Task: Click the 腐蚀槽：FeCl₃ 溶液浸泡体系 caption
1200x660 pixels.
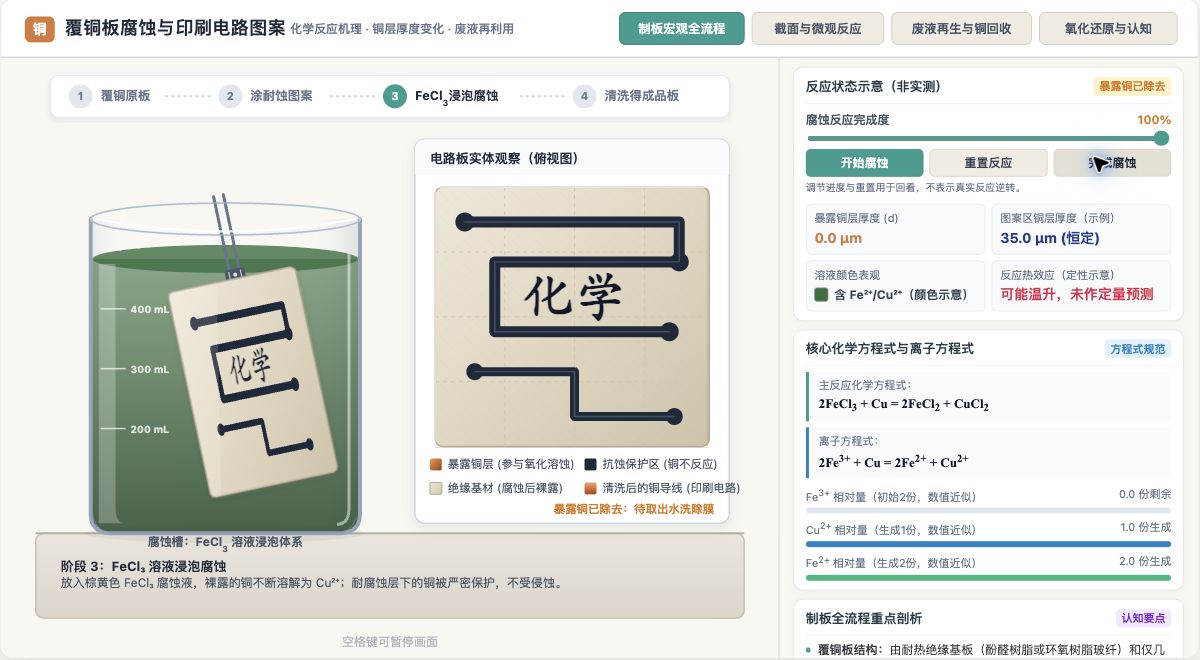Action: click(225, 541)
